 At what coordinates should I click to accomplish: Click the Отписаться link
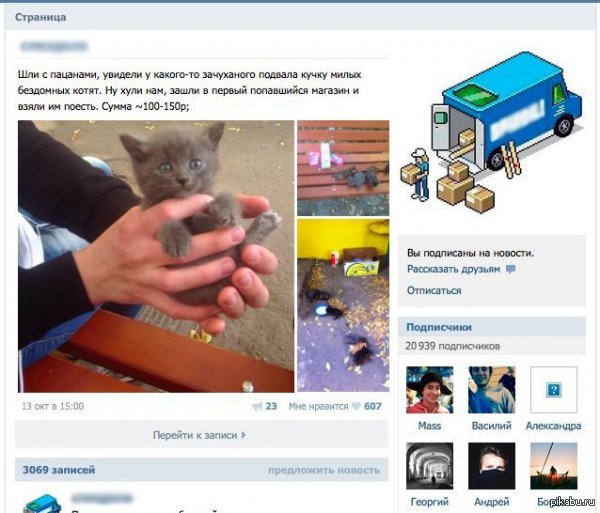[434, 290]
